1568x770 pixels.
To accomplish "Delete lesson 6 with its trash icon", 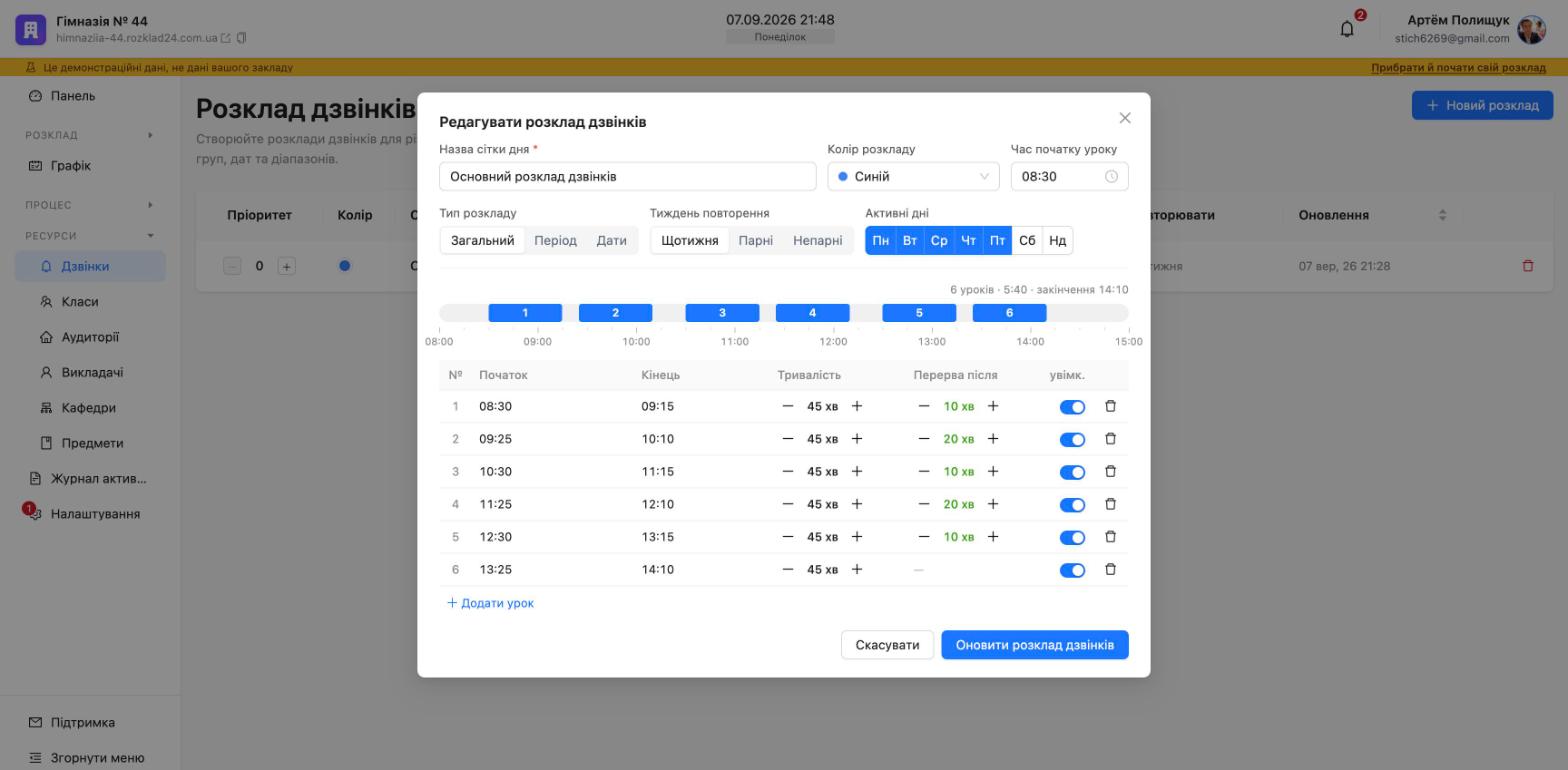I will tap(1110, 569).
